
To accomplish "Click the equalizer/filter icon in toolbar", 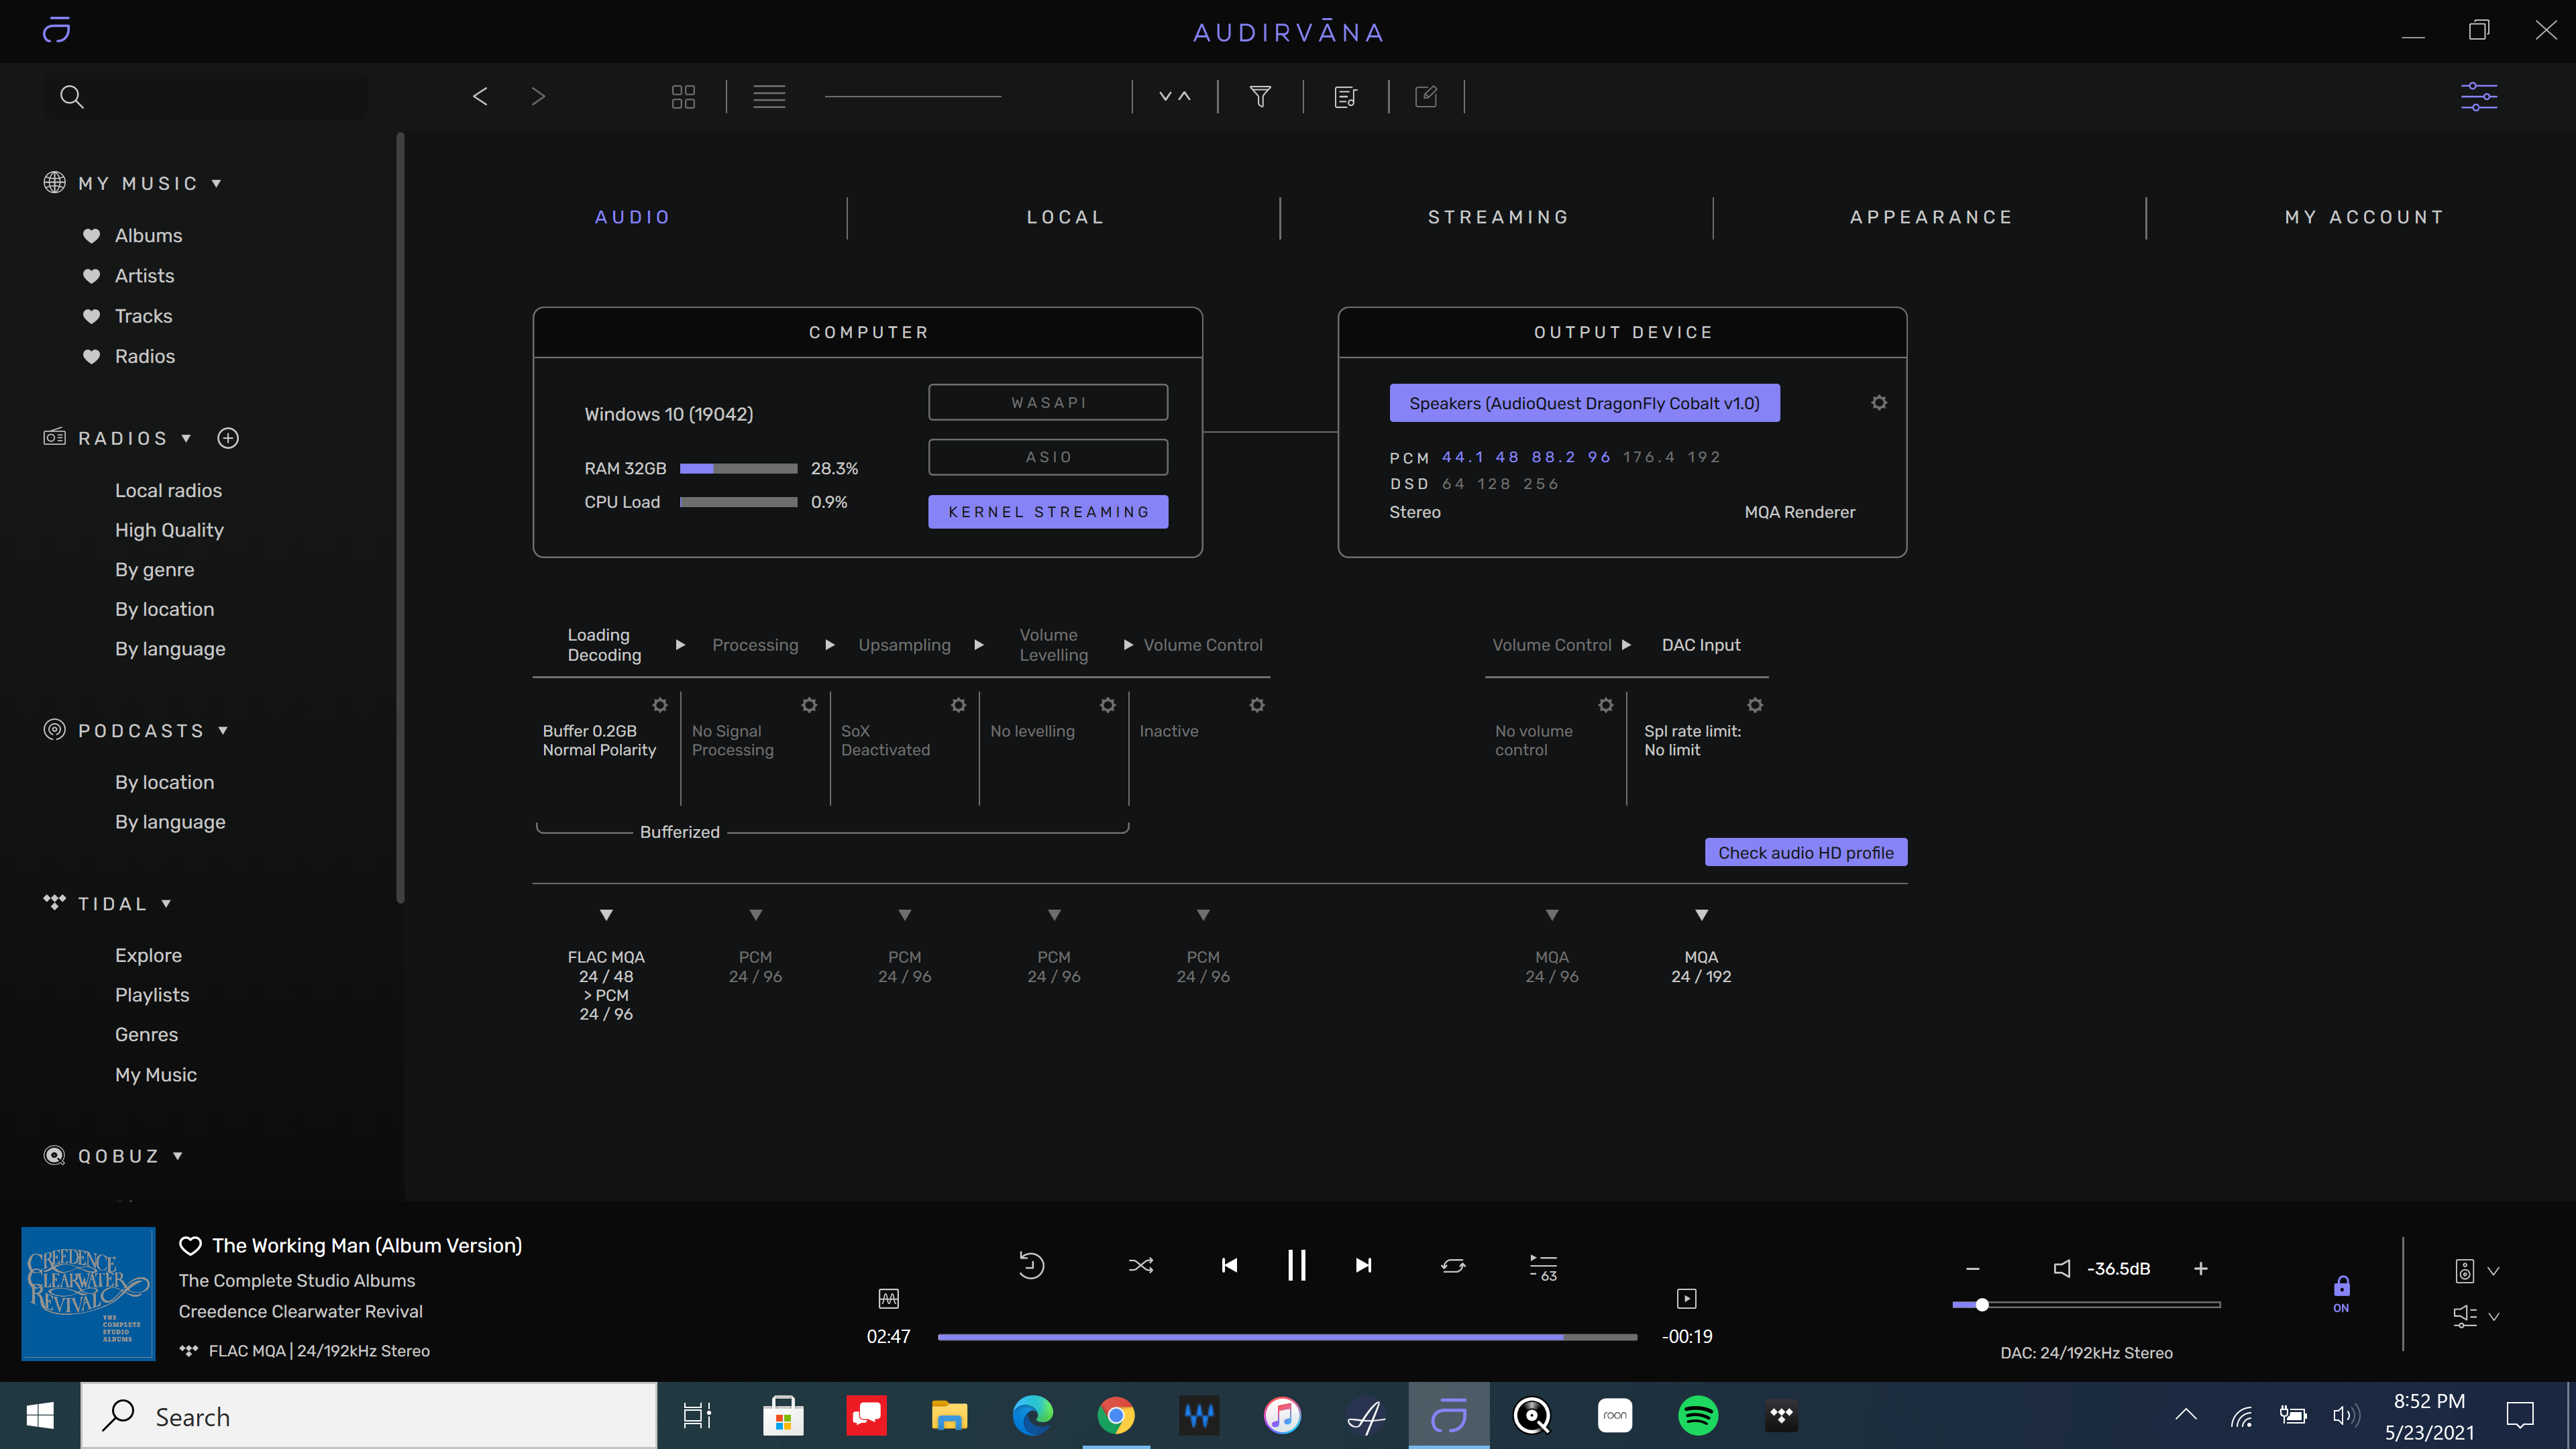I will (2479, 95).
